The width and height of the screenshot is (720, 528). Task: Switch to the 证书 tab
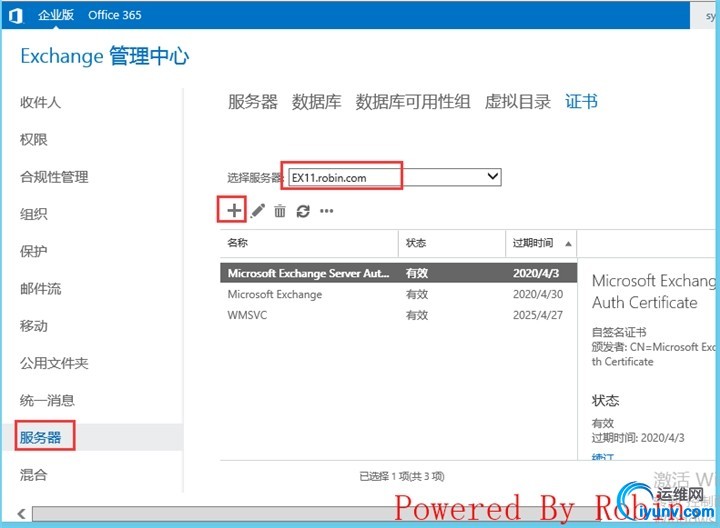click(x=581, y=101)
